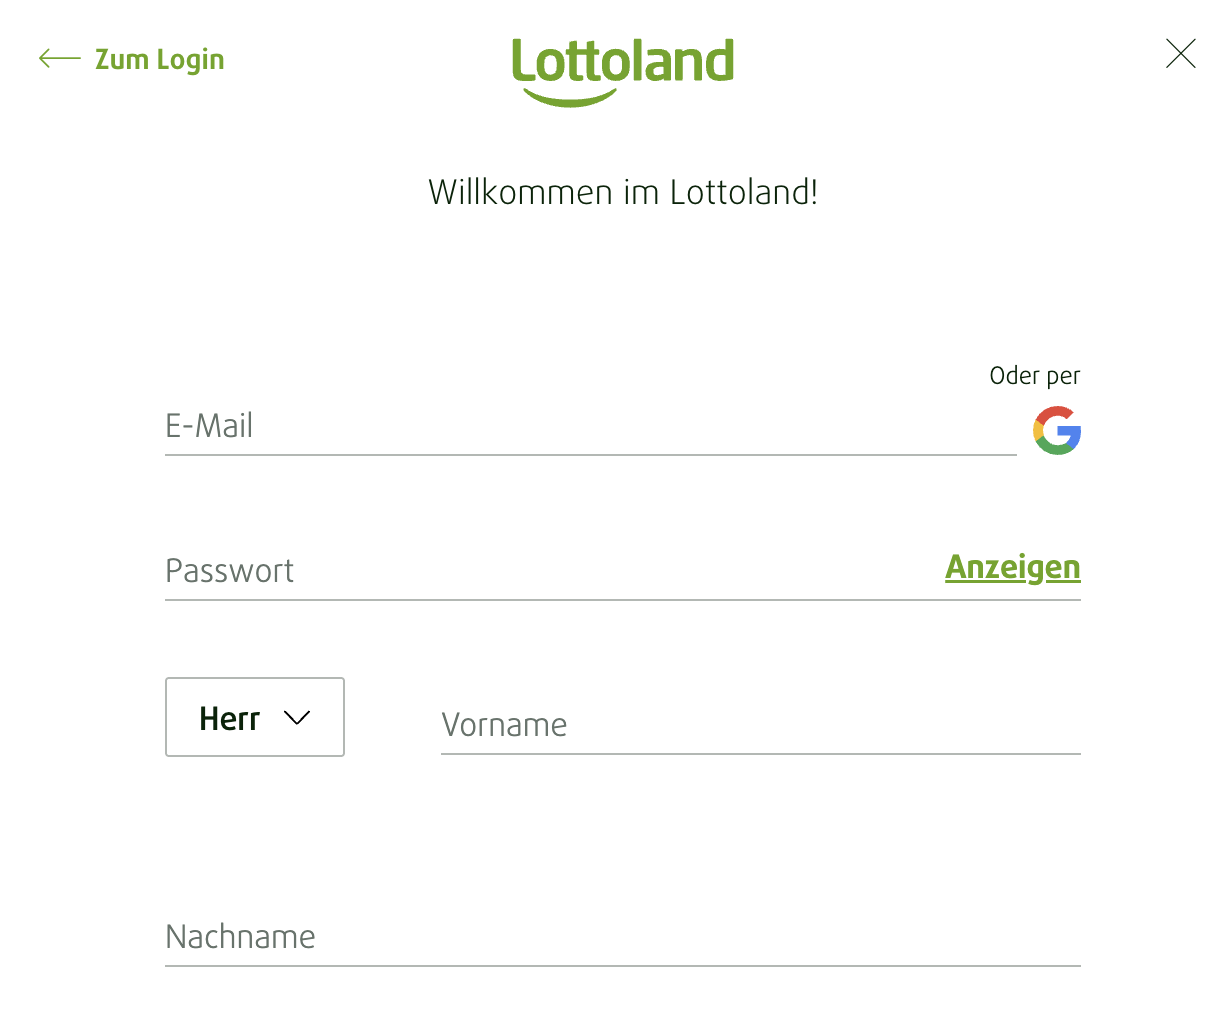Viewport: 1230px width, 1016px height.
Task: Click the Passwort placeholder text
Action: pos(229,571)
